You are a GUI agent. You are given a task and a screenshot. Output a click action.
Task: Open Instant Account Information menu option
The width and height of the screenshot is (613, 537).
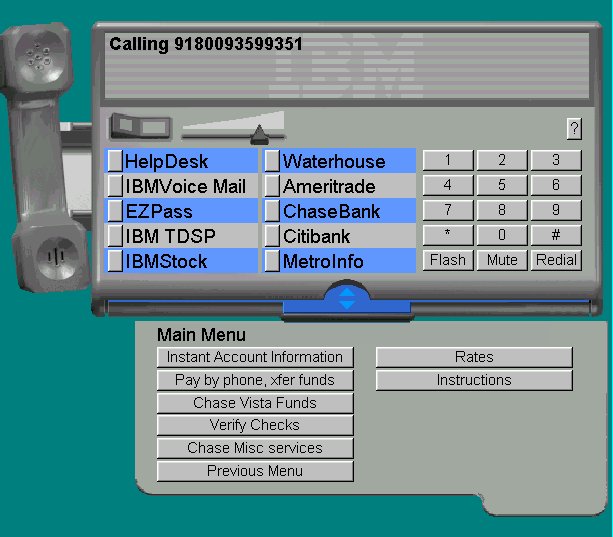[255, 357]
